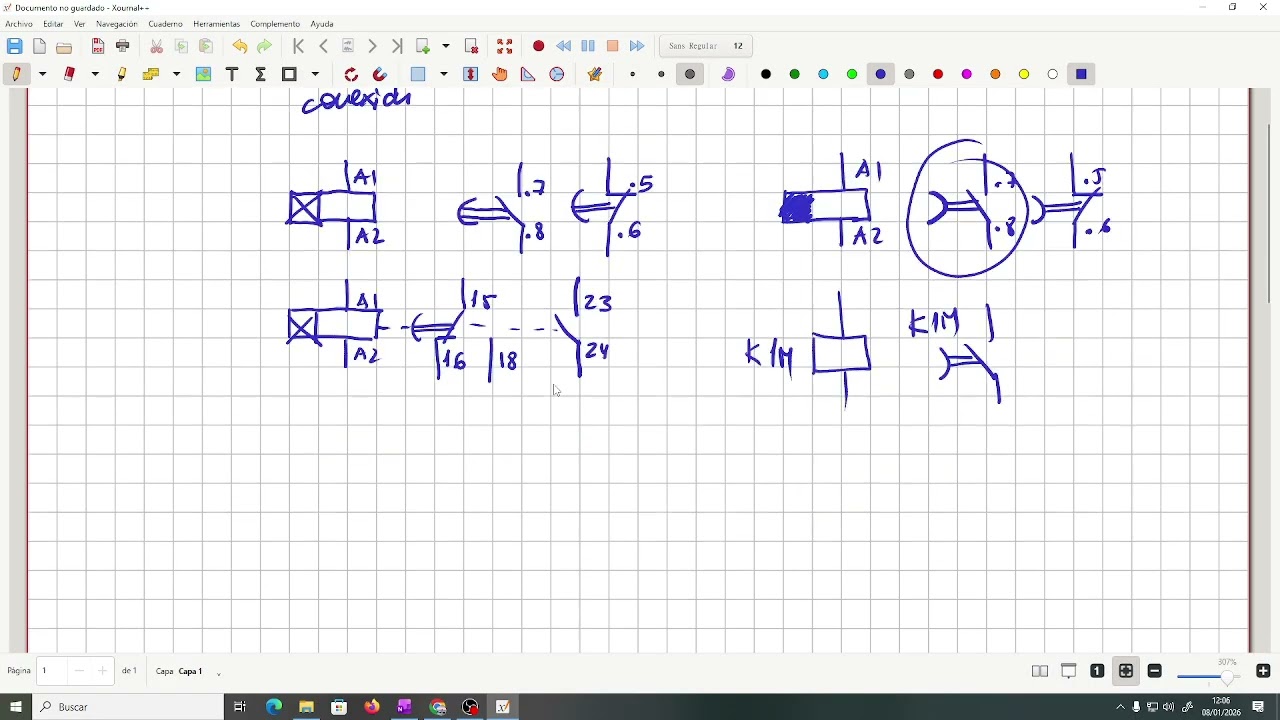Open the custom color picker square
This screenshot has width=1280, height=720.
click(x=1082, y=75)
